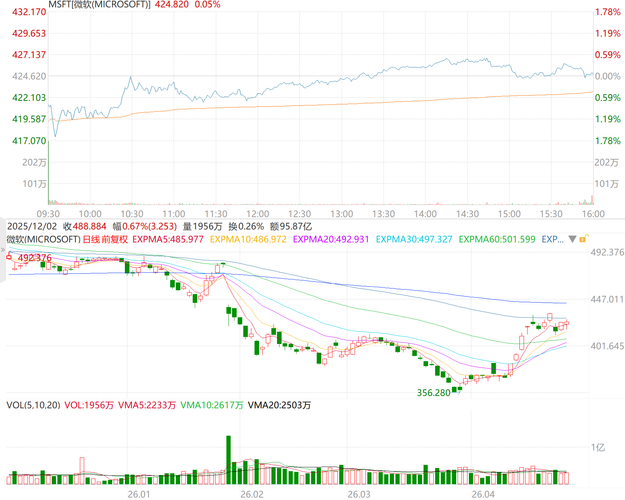Click the 0.05% change value in header
Viewport: 625px width, 500px height.
[207, 4]
